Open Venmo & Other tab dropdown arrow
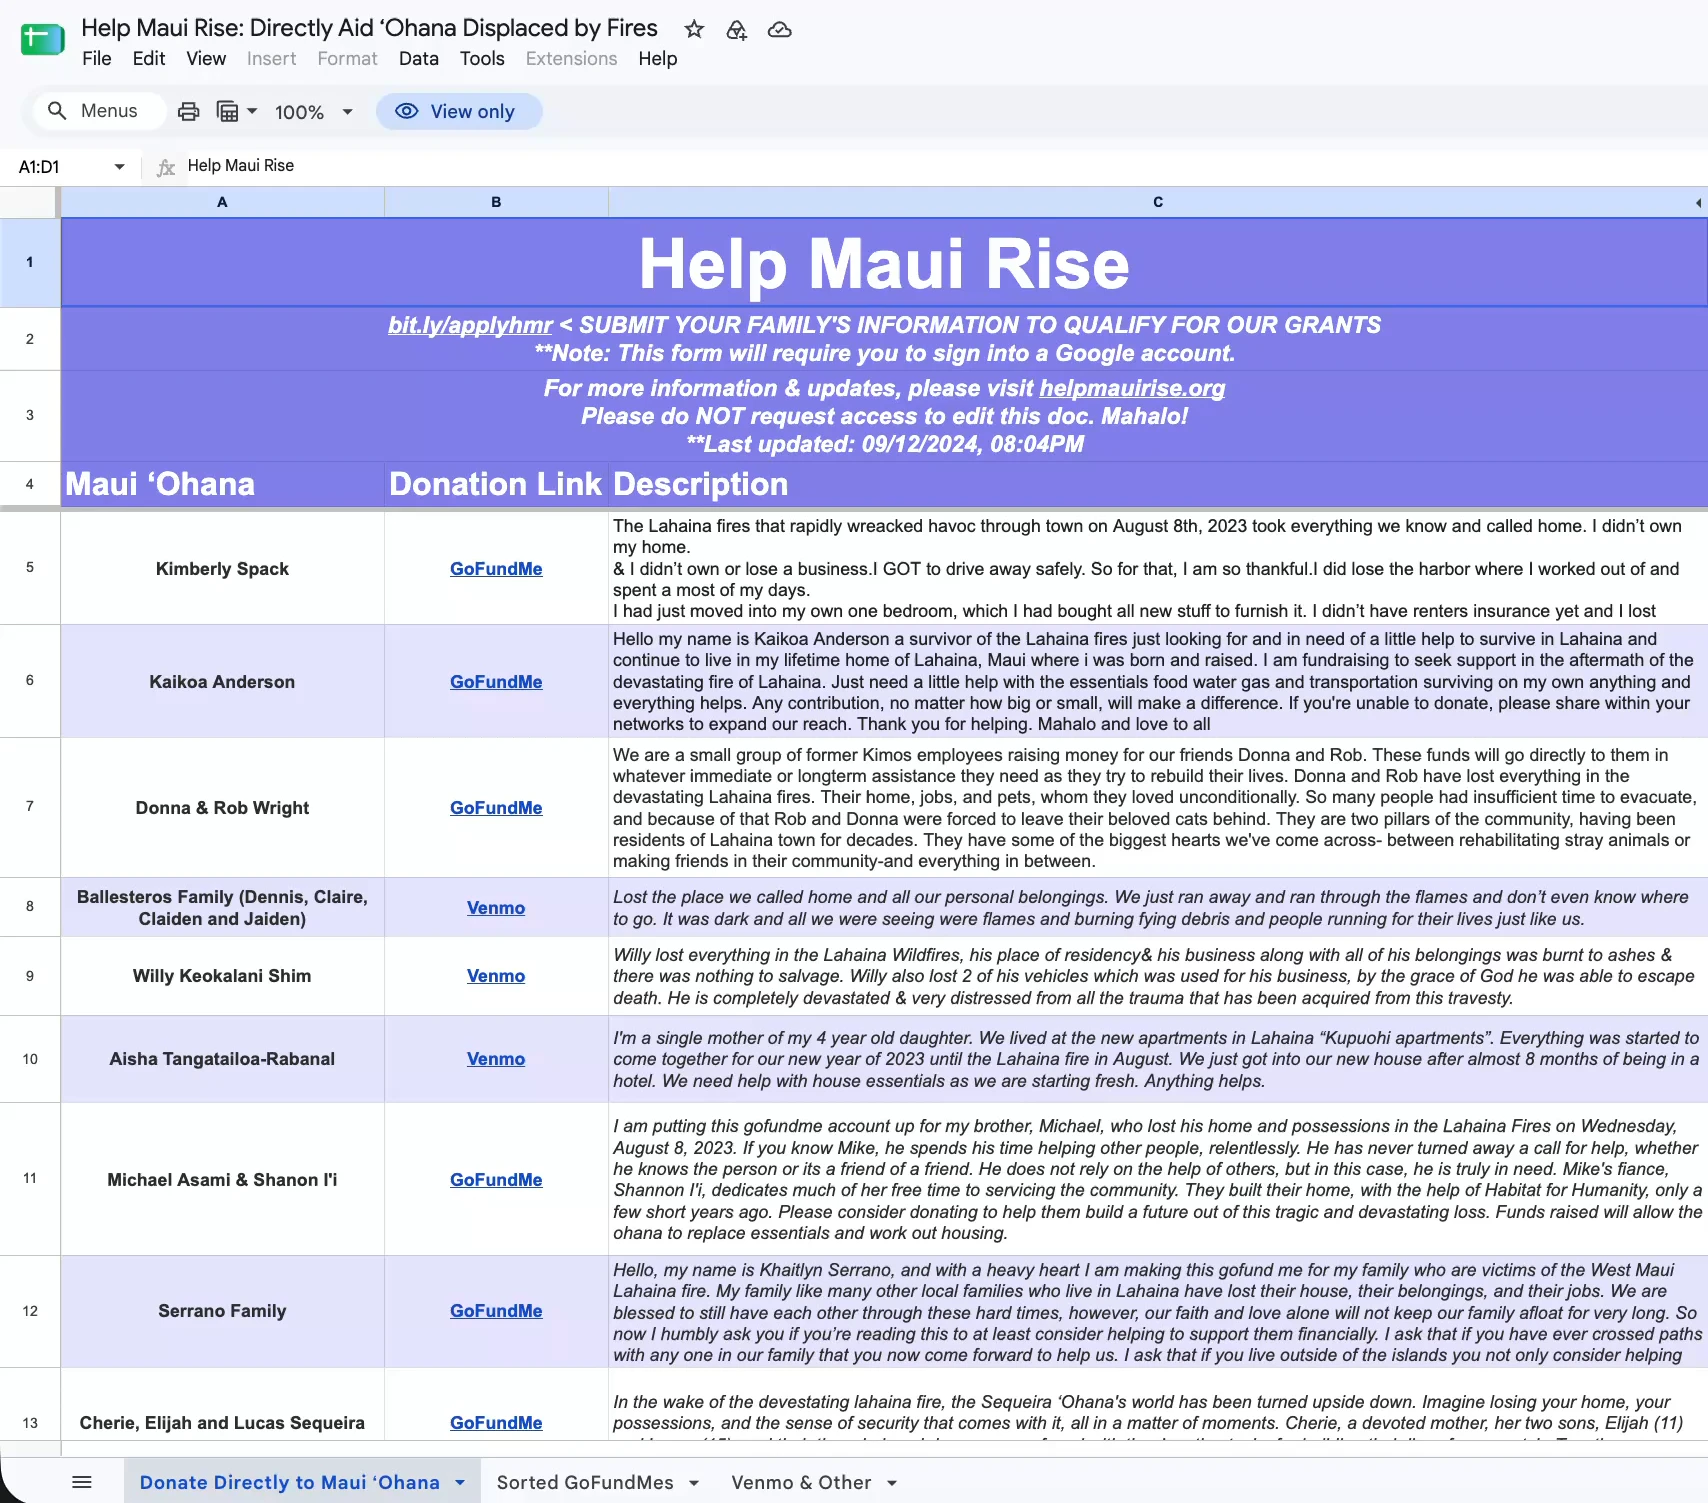Screen dimensions: 1708x1503 pyautogui.click(x=892, y=1483)
